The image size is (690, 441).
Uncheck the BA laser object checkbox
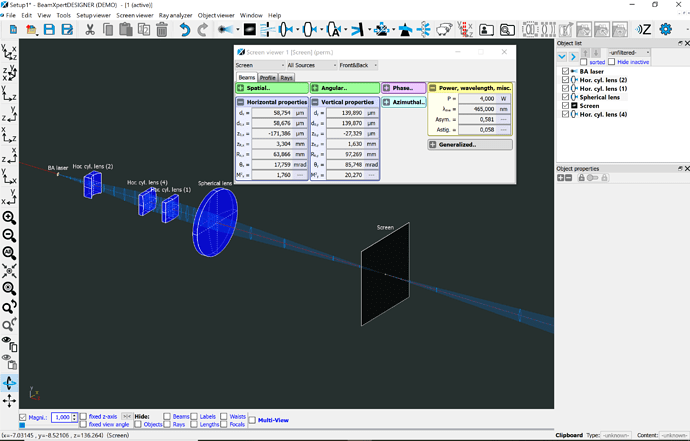[566, 71]
